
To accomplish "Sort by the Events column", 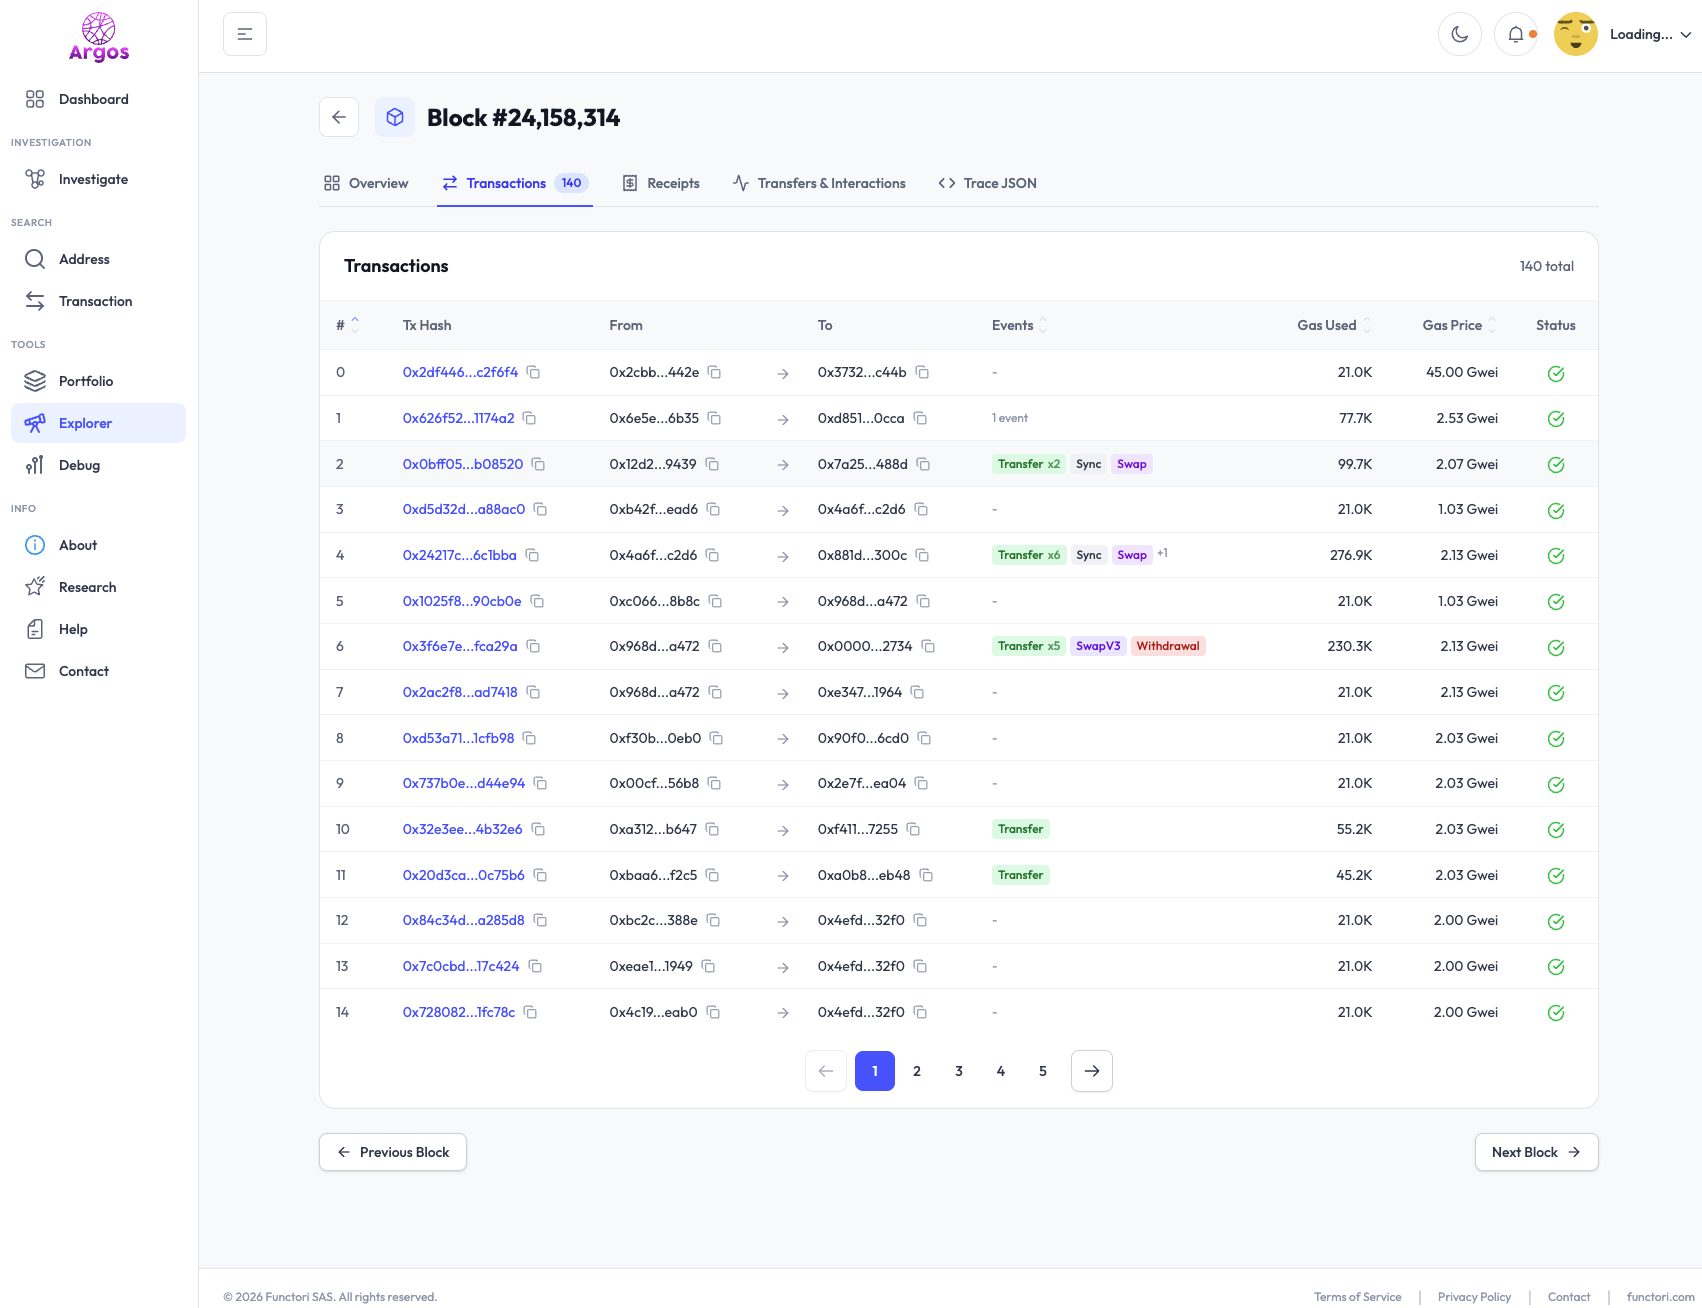I will pos(1019,325).
